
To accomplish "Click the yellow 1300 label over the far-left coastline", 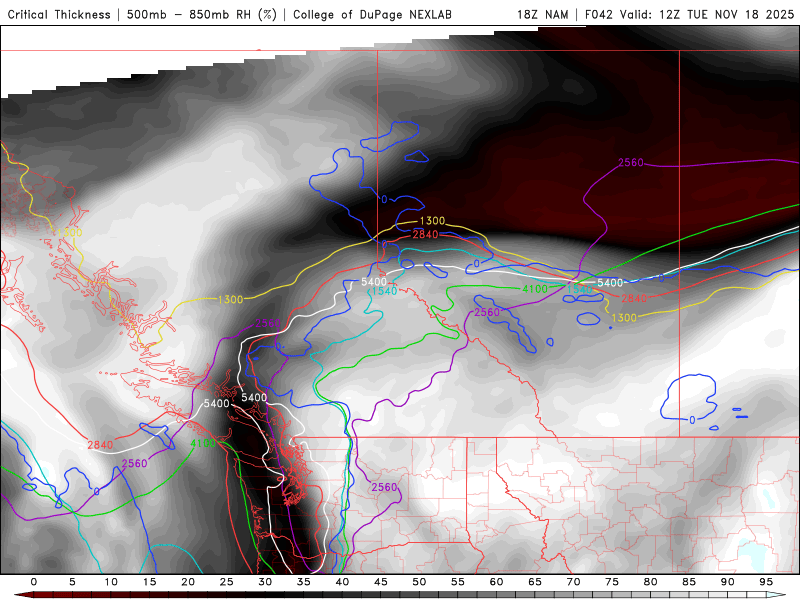I will click(x=70, y=233).
